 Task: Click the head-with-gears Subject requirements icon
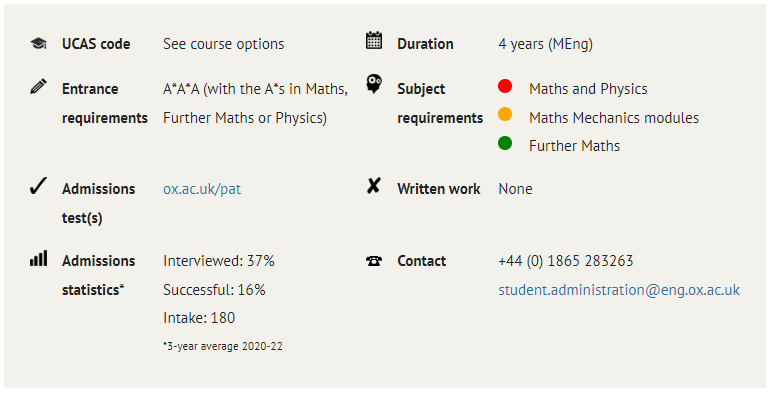(374, 84)
